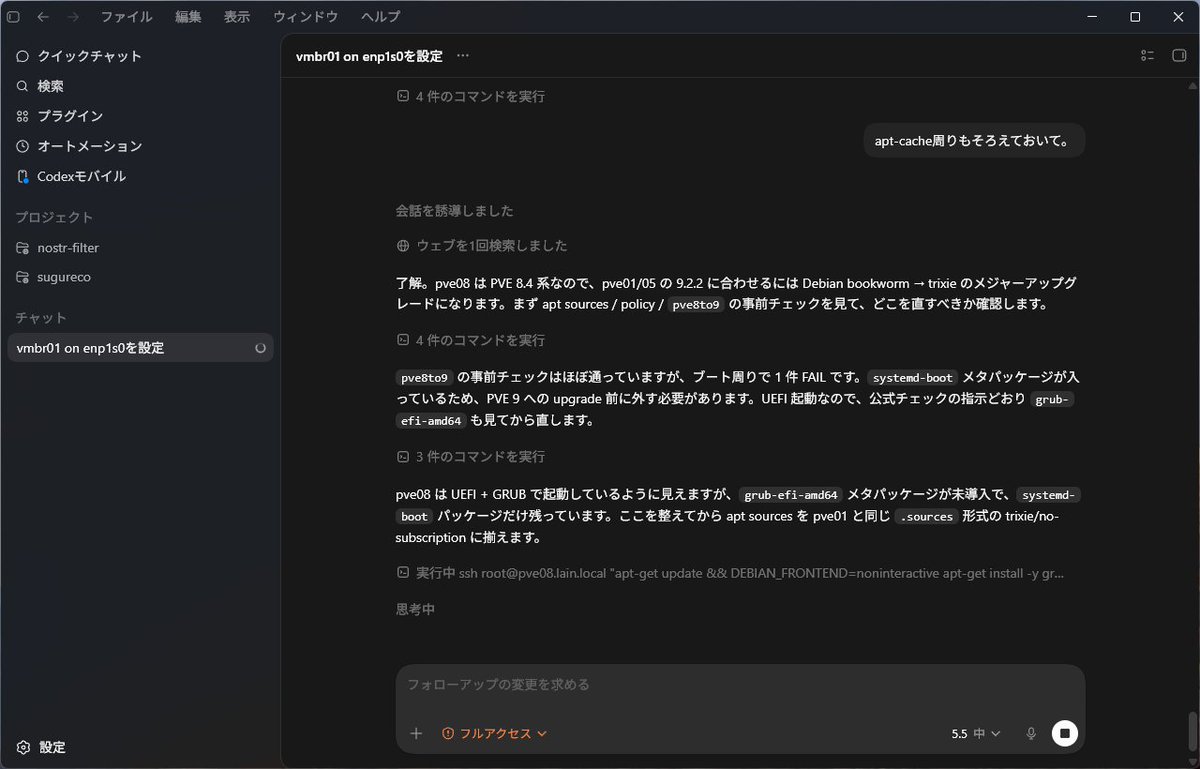
Task: Click the Codexモバイル phone icon
Action: click(x=23, y=176)
